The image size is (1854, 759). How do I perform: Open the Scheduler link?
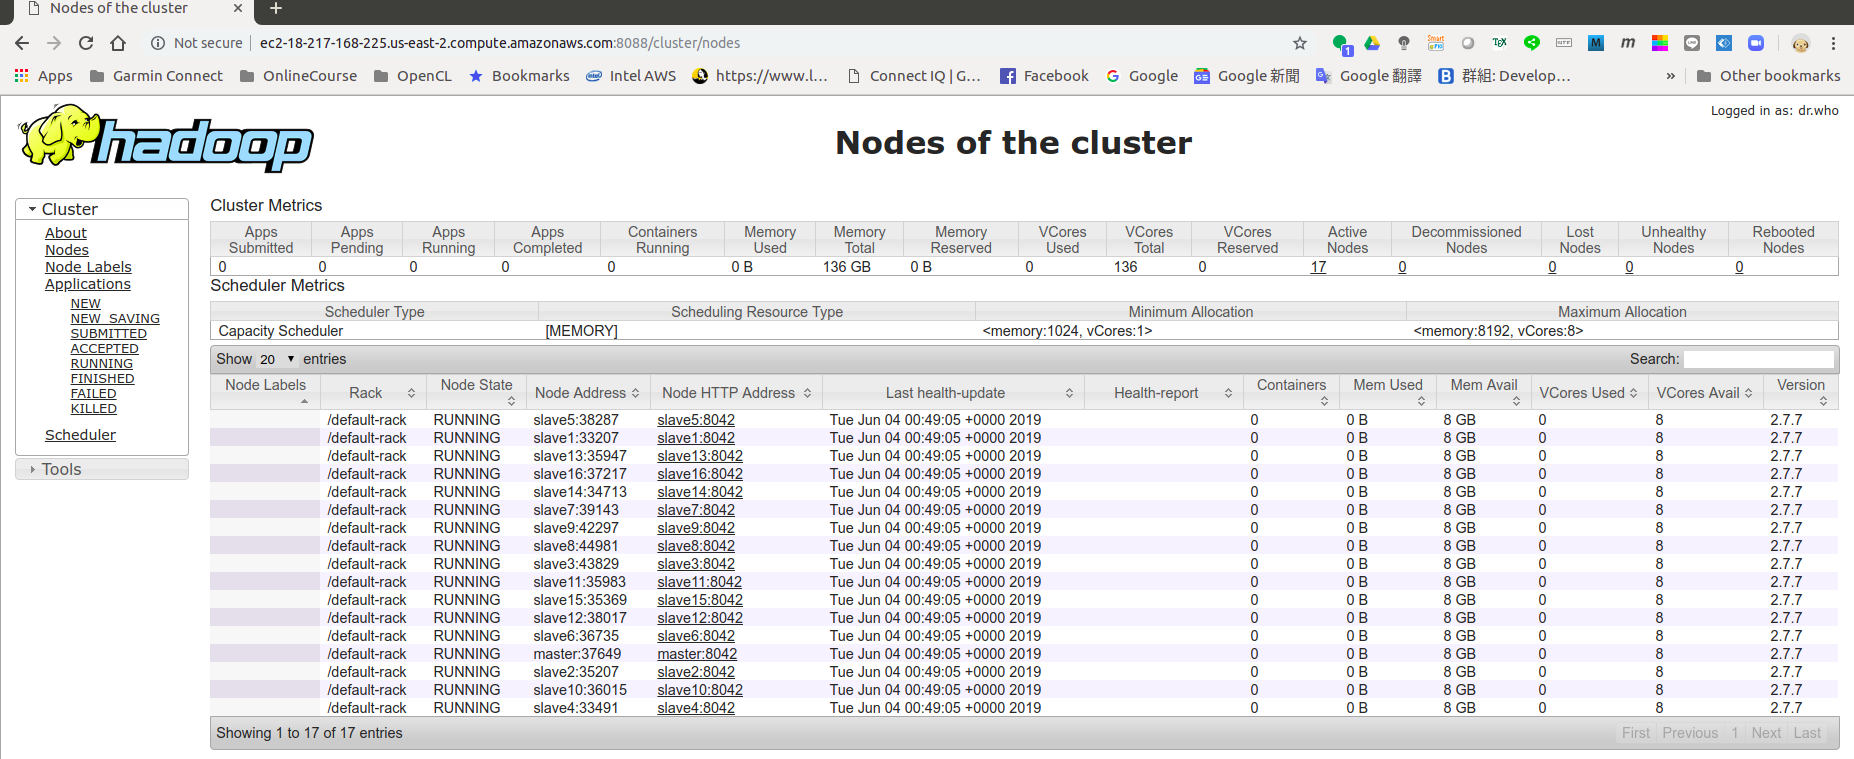80,435
